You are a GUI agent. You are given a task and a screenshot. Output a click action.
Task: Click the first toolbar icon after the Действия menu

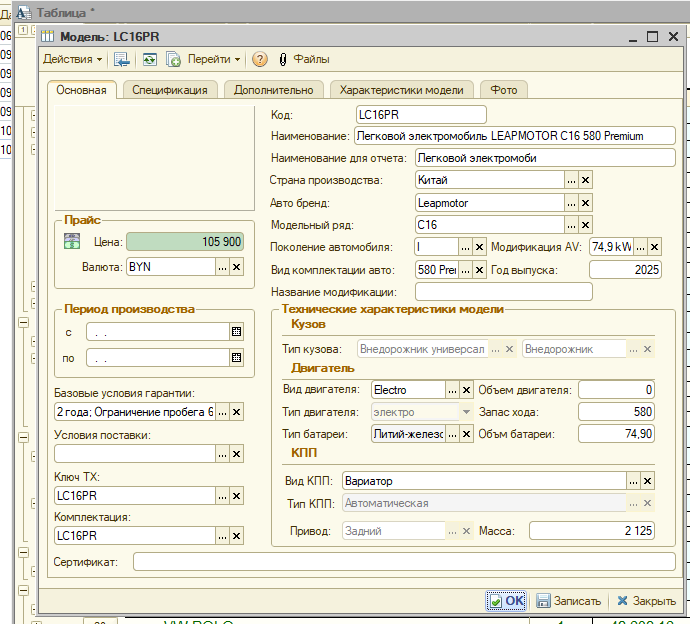121,60
